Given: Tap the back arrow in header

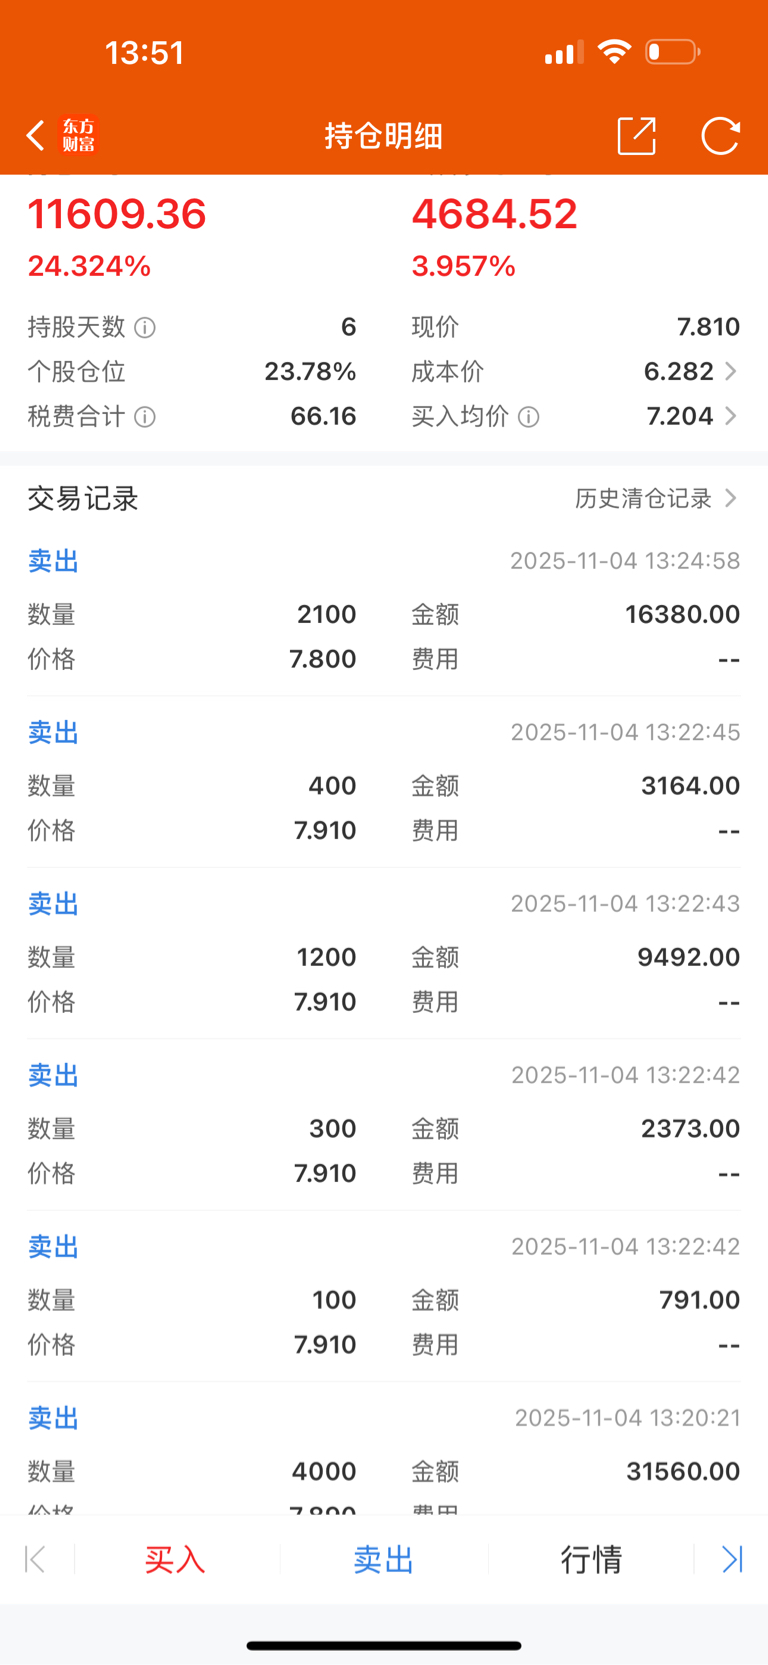Looking at the screenshot, I should point(35,135).
